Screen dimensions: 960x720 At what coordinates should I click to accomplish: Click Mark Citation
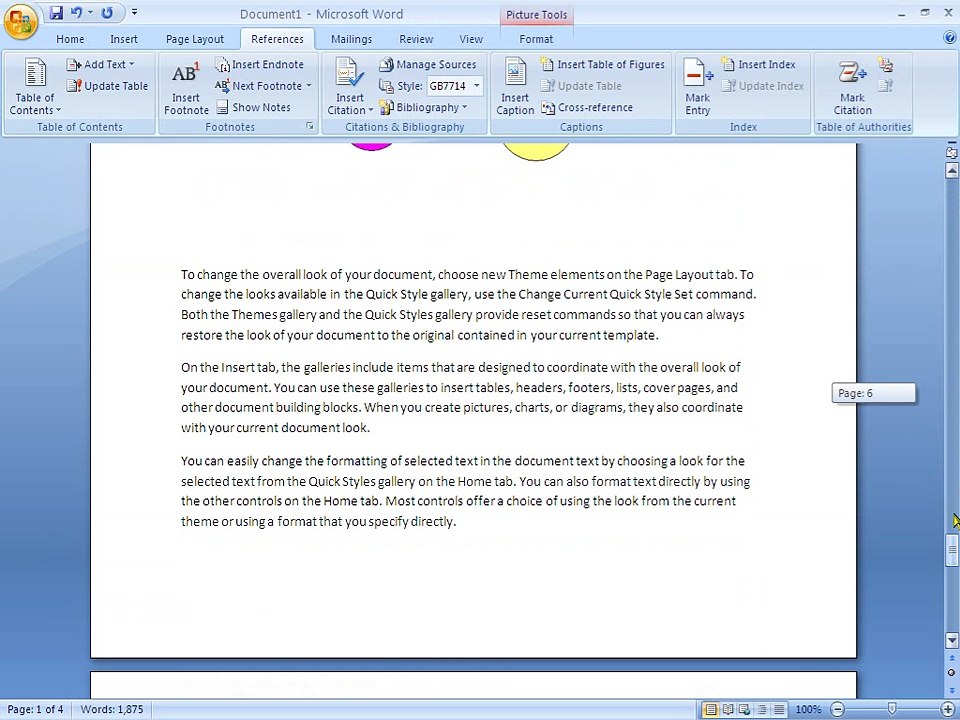click(x=852, y=86)
